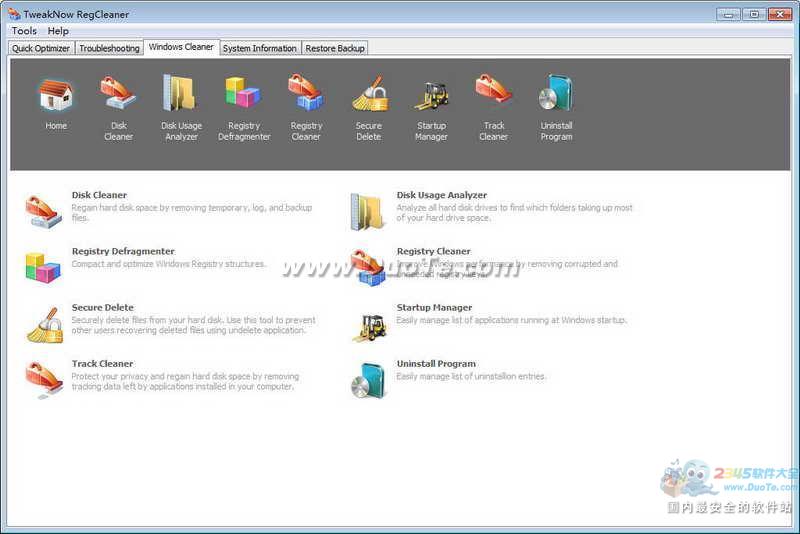Click text 'Compact and optimize Windows Registry structures.'
The height and width of the screenshot is (534, 800).
[x=168, y=264]
